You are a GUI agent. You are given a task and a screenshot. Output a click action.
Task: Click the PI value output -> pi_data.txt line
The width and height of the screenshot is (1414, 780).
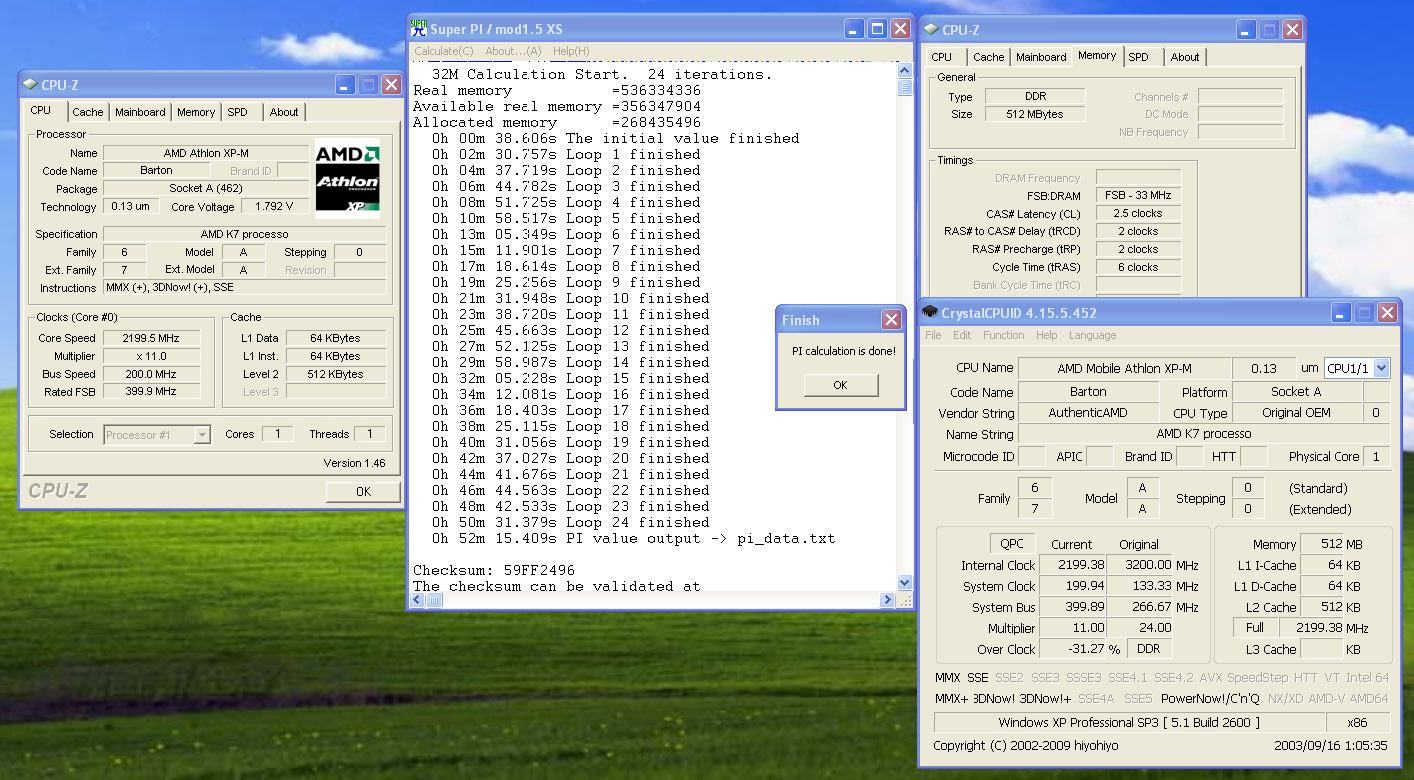tap(633, 539)
